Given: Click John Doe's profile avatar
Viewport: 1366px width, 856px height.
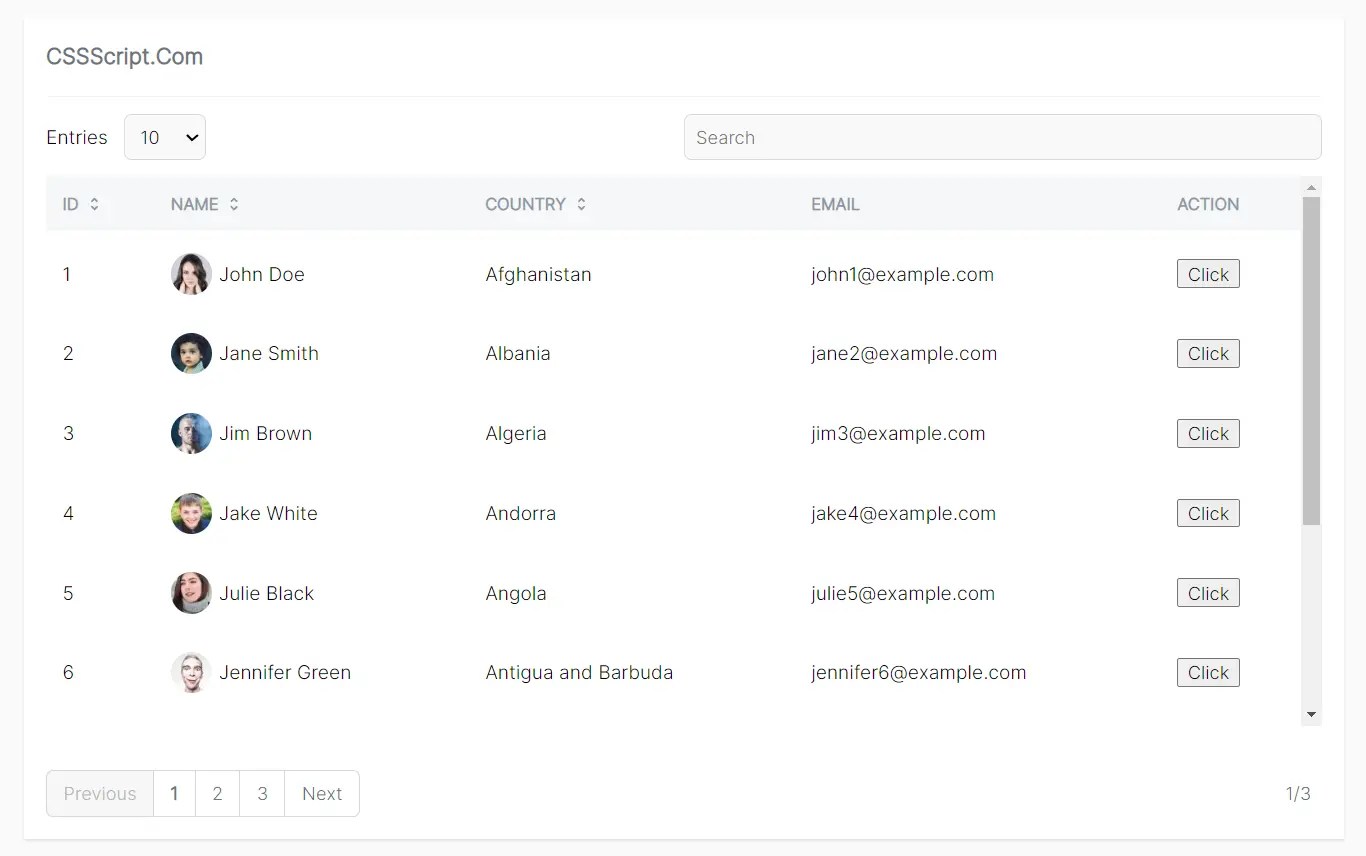Looking at the screenshot, I should pos(191,274).
